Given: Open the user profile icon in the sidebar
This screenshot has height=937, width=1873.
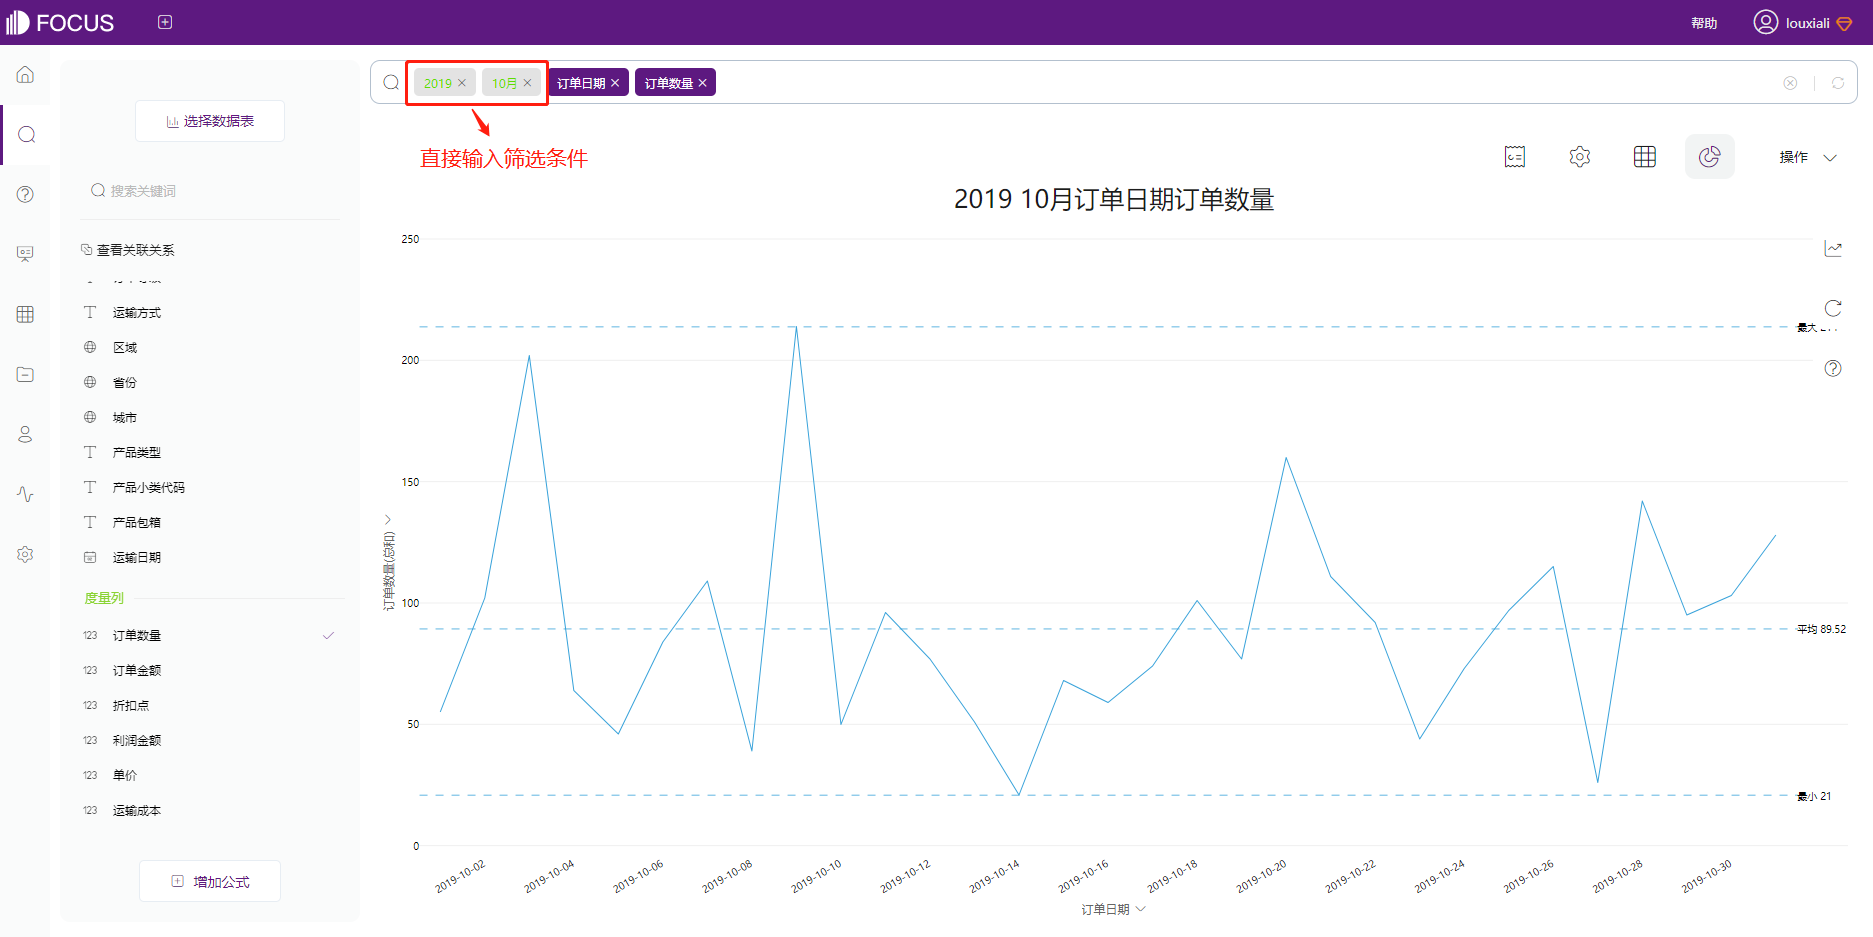Looking at the screenshot, I should pyautogui.click(x=25, y=434).
